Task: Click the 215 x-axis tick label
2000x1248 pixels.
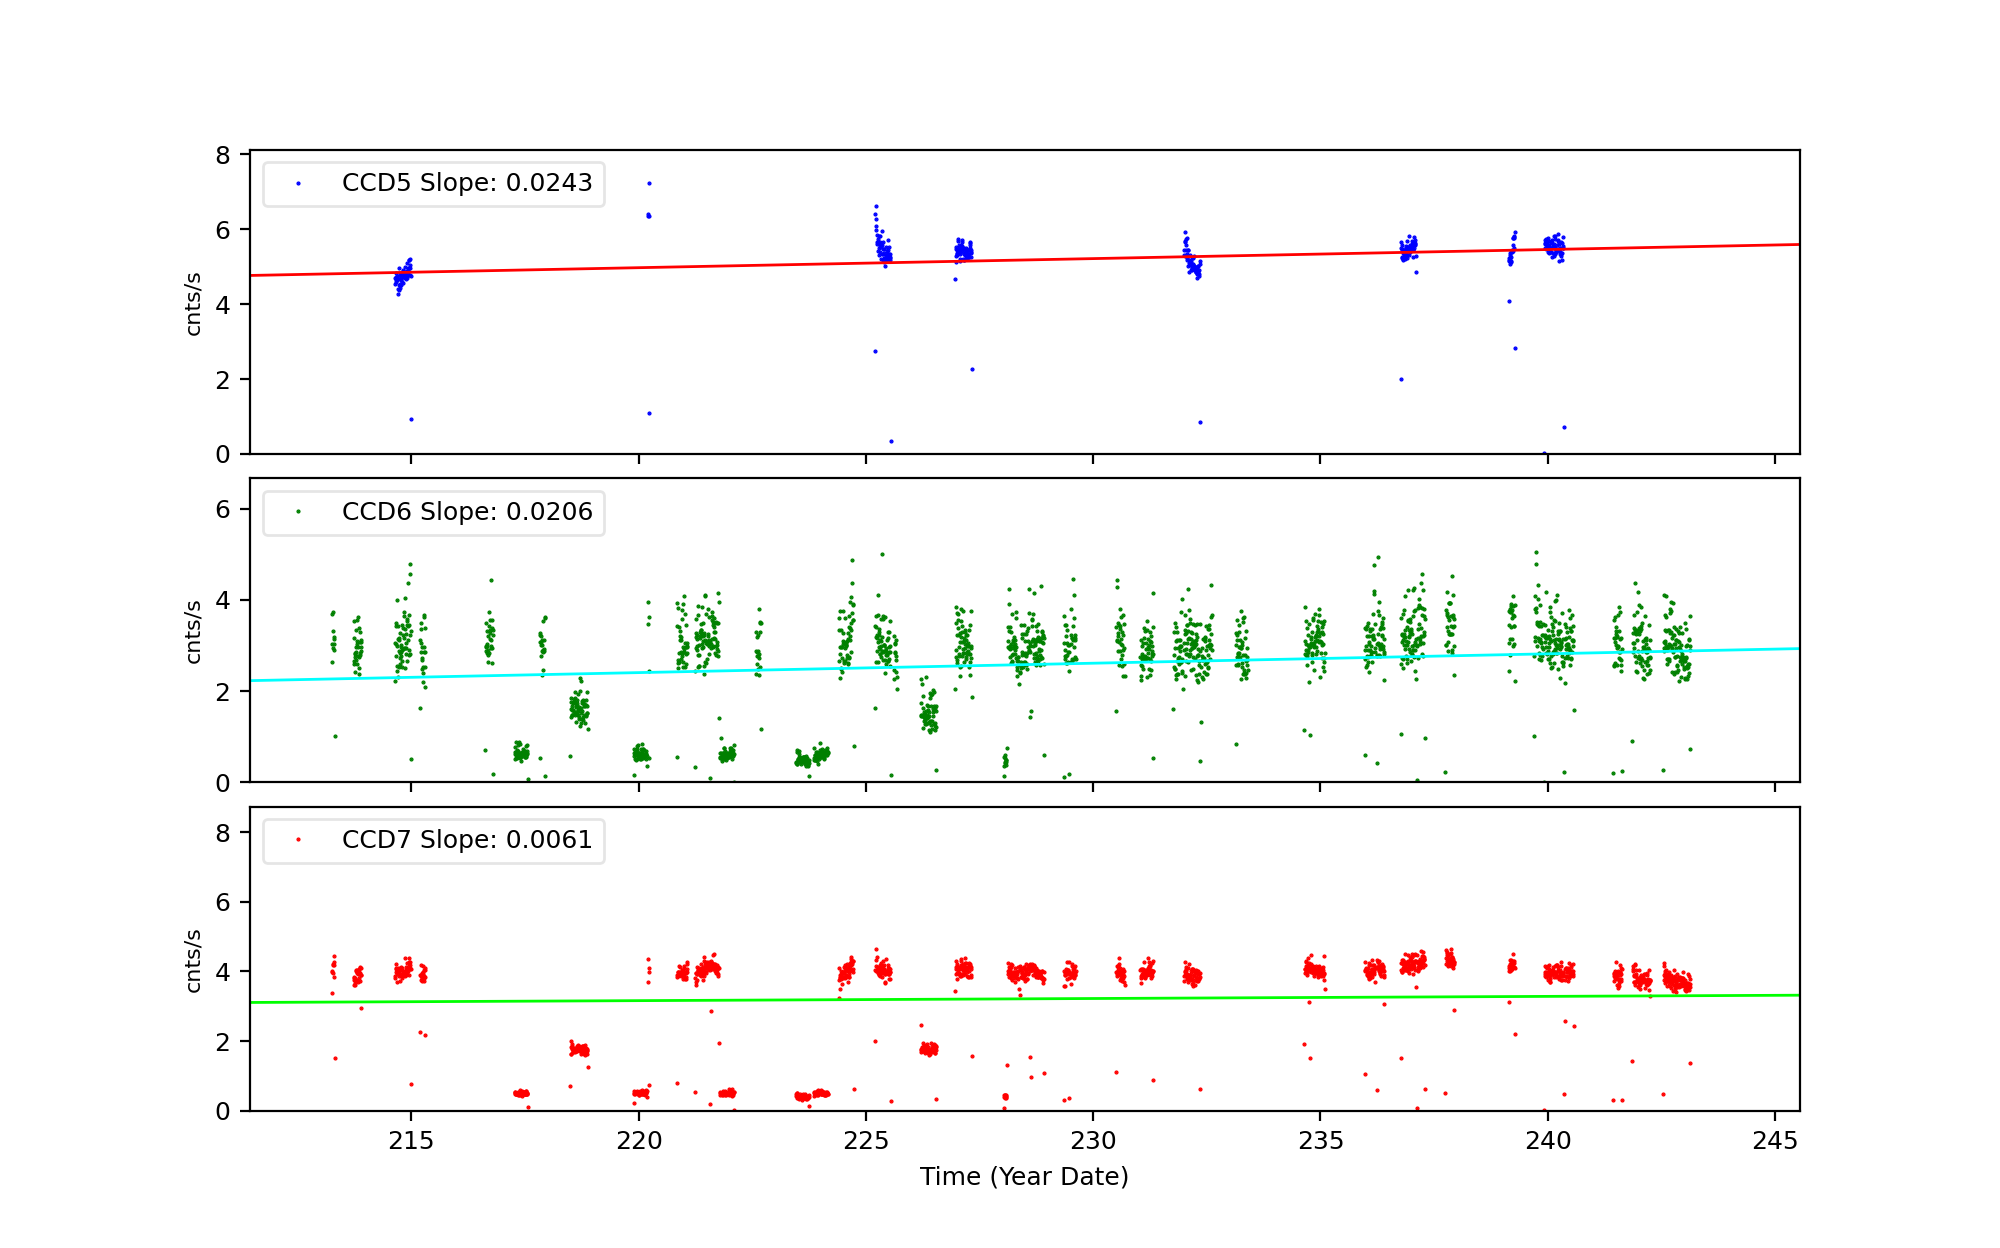Action: pyautogui.click(x=411, y=1141)
